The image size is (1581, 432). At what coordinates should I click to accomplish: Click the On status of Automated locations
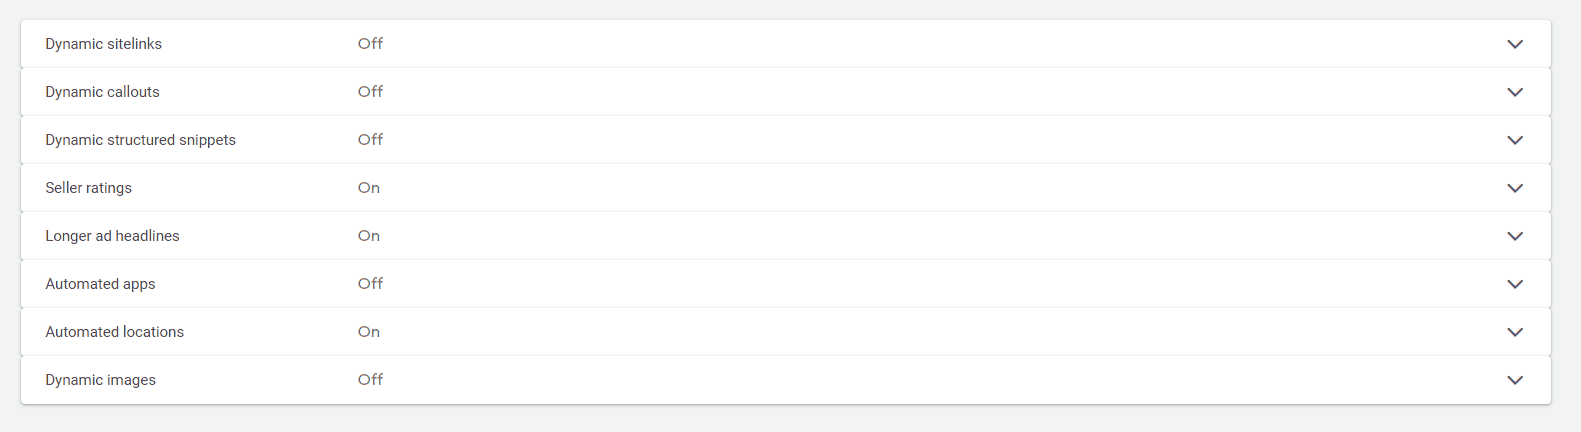point(369,332)
